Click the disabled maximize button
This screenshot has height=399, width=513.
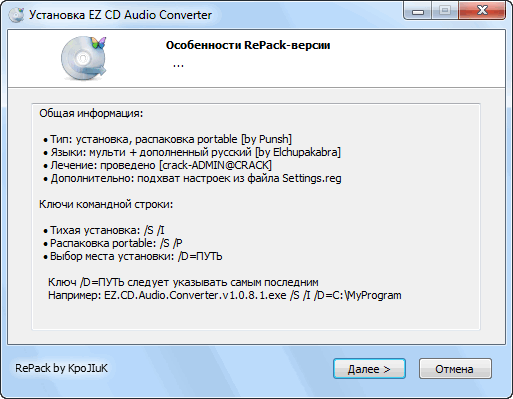pos(445,11)
